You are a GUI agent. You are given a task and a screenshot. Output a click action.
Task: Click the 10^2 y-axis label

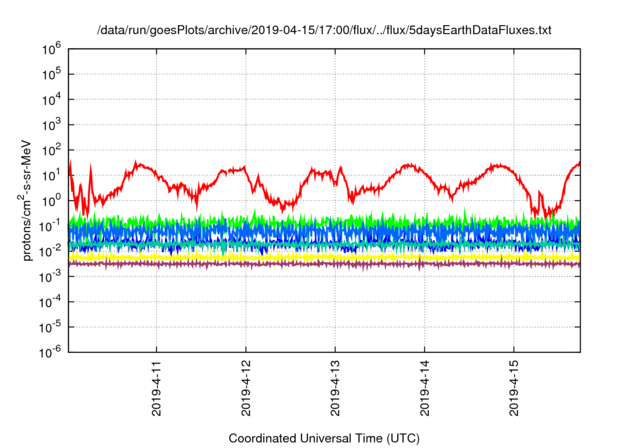(x=51, y=151)
